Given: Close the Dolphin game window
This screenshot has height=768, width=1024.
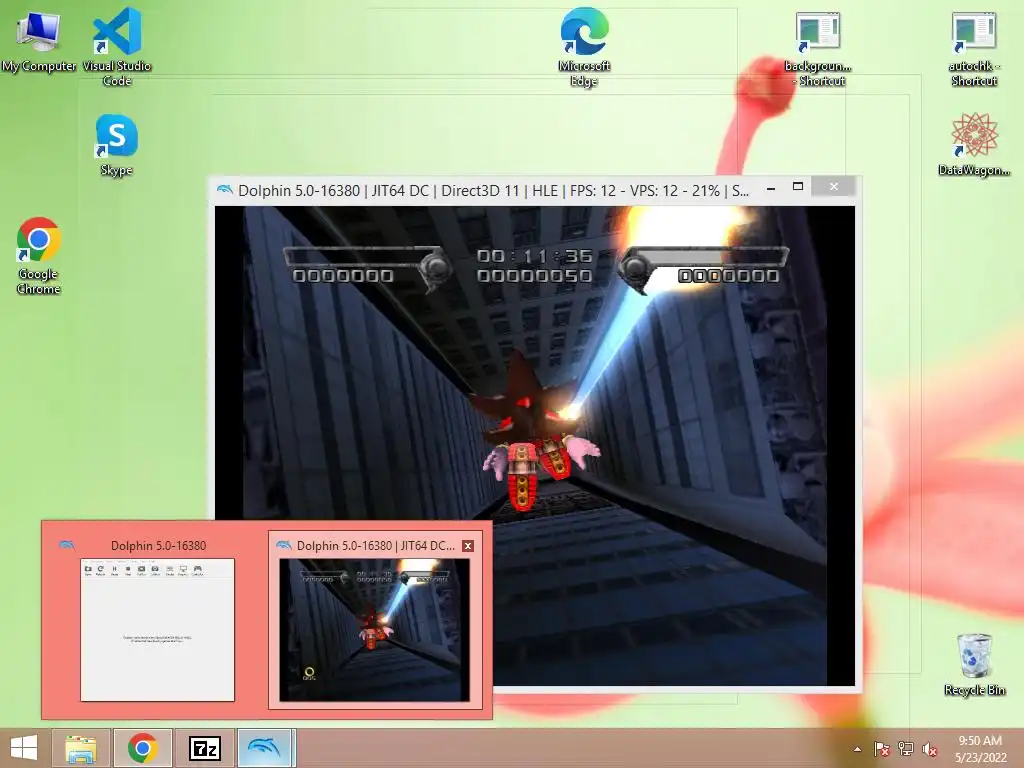Looking at the screenshot, I should coord(834,187).
